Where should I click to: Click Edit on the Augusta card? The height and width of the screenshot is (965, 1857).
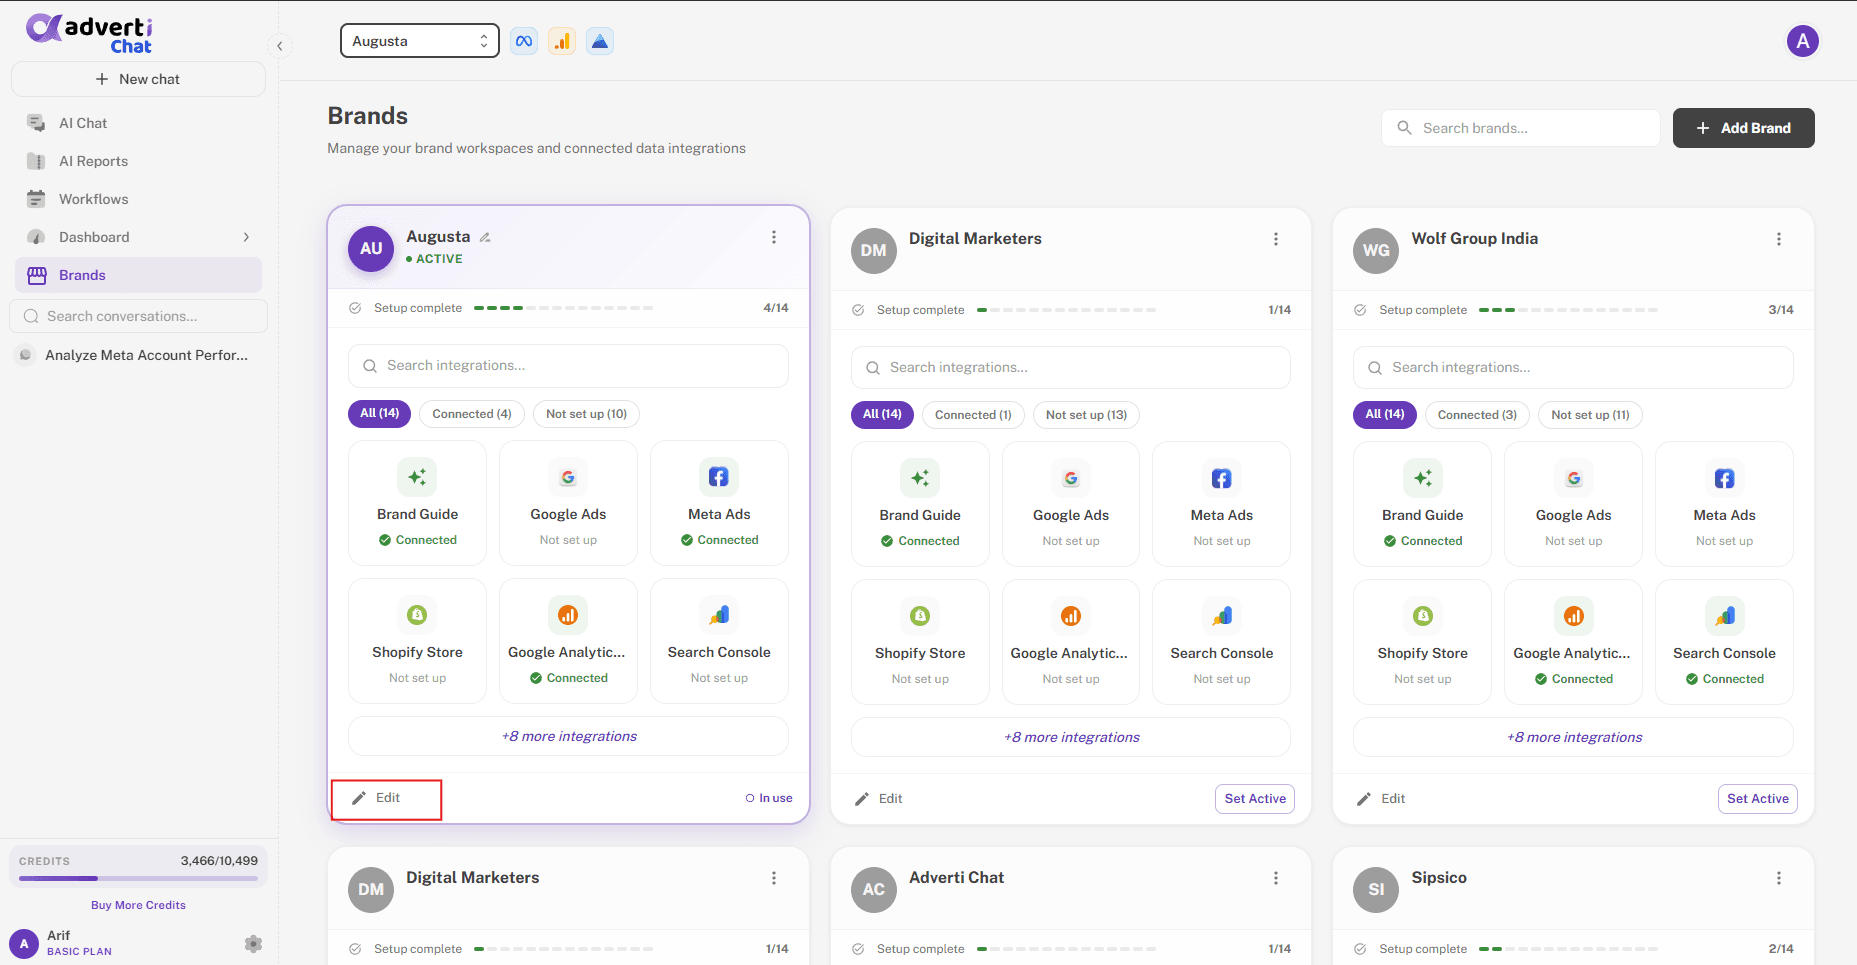click(x=377, y=798)
